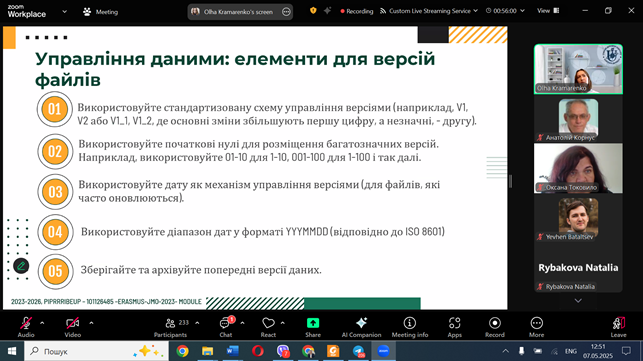Click the system tray battery icon
The image size is (643, 361).
tap(538, 351)
